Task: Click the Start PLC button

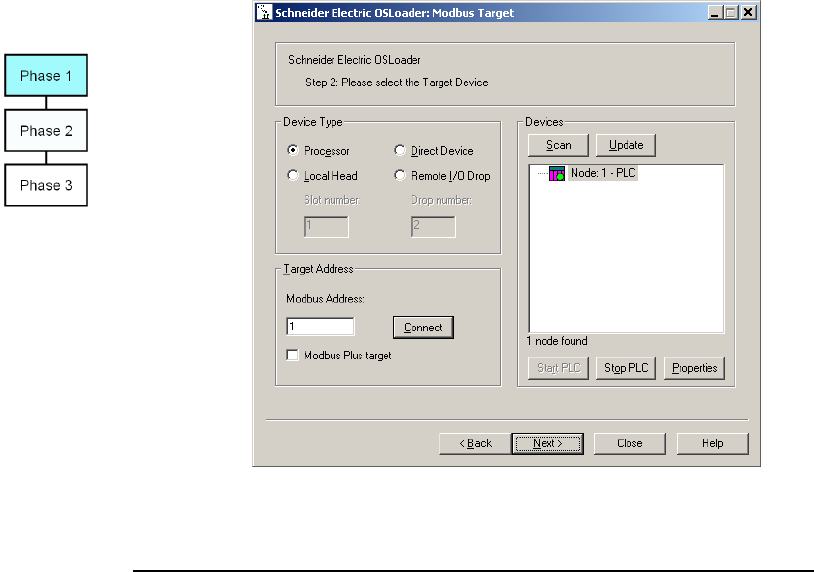Action: pos(558,368)
